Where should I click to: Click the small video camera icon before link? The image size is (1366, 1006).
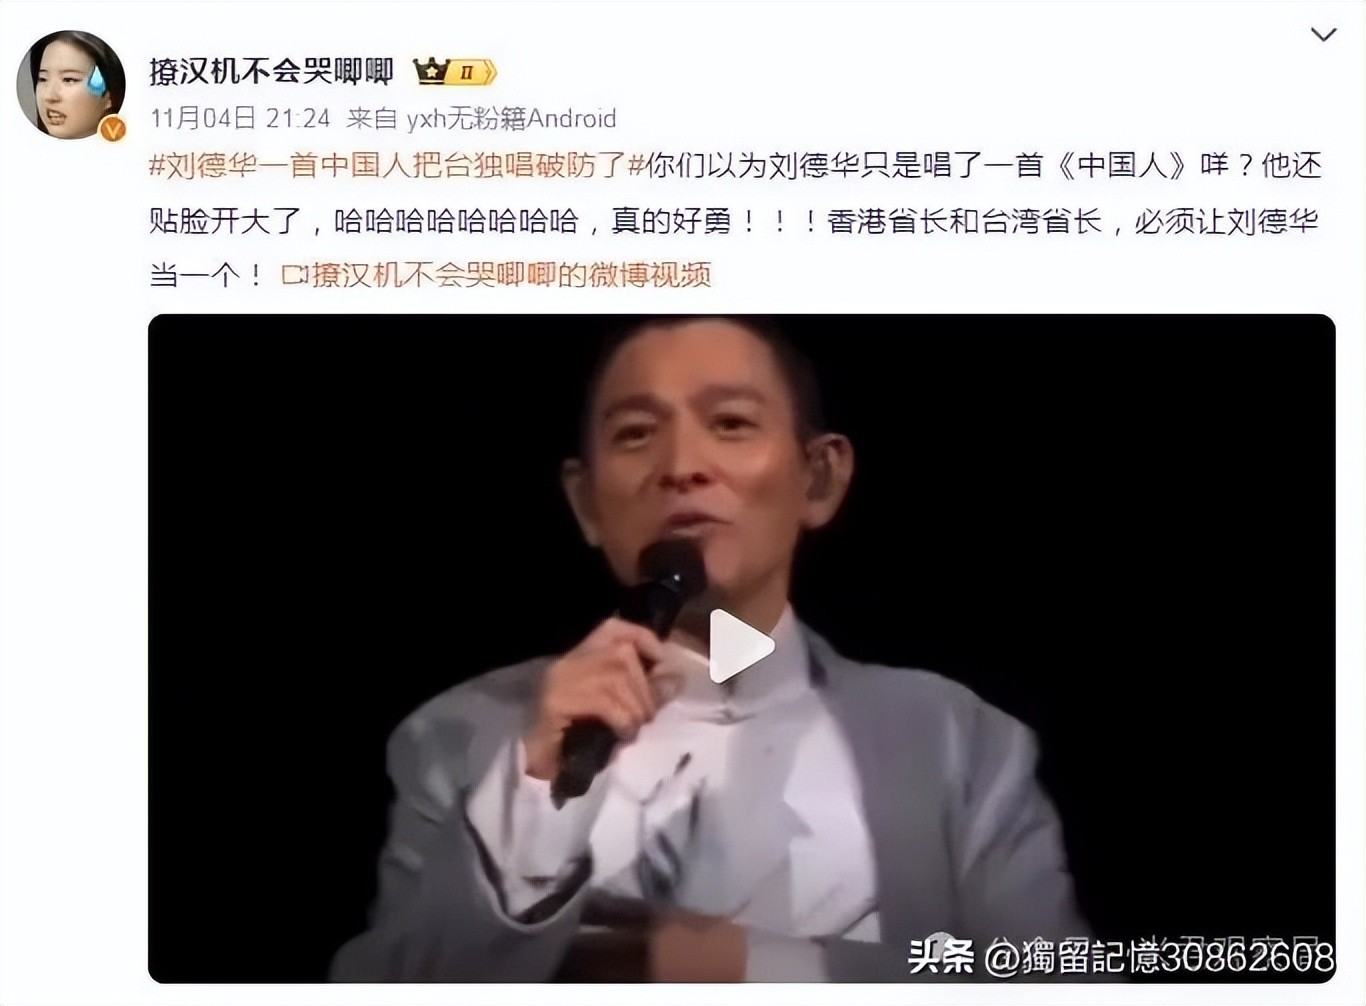tap(295, 274)
